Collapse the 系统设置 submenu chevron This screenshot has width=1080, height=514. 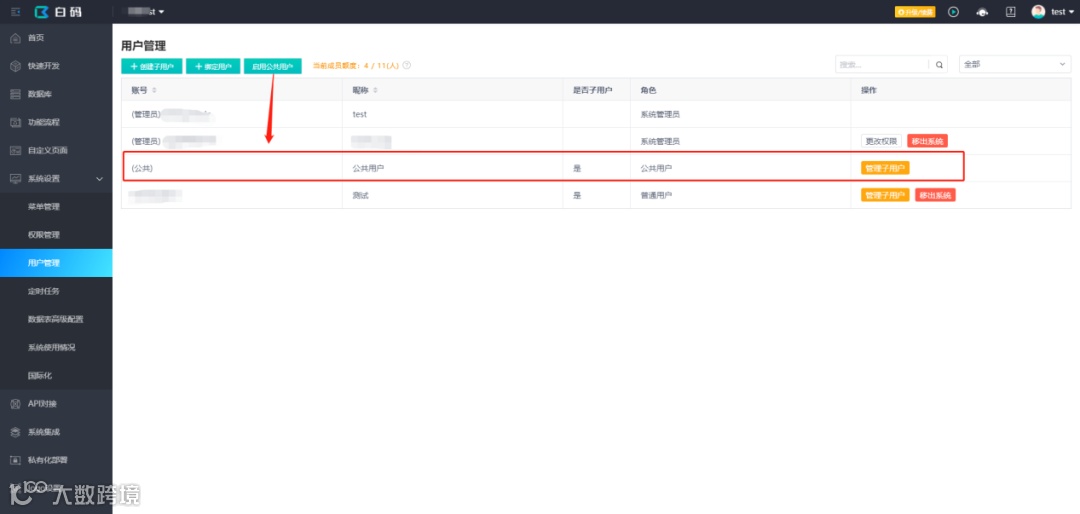(99, 179)
